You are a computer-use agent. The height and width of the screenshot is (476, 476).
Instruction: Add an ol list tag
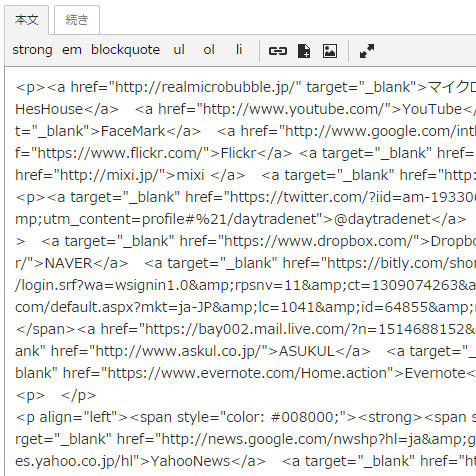pos(209,50)
